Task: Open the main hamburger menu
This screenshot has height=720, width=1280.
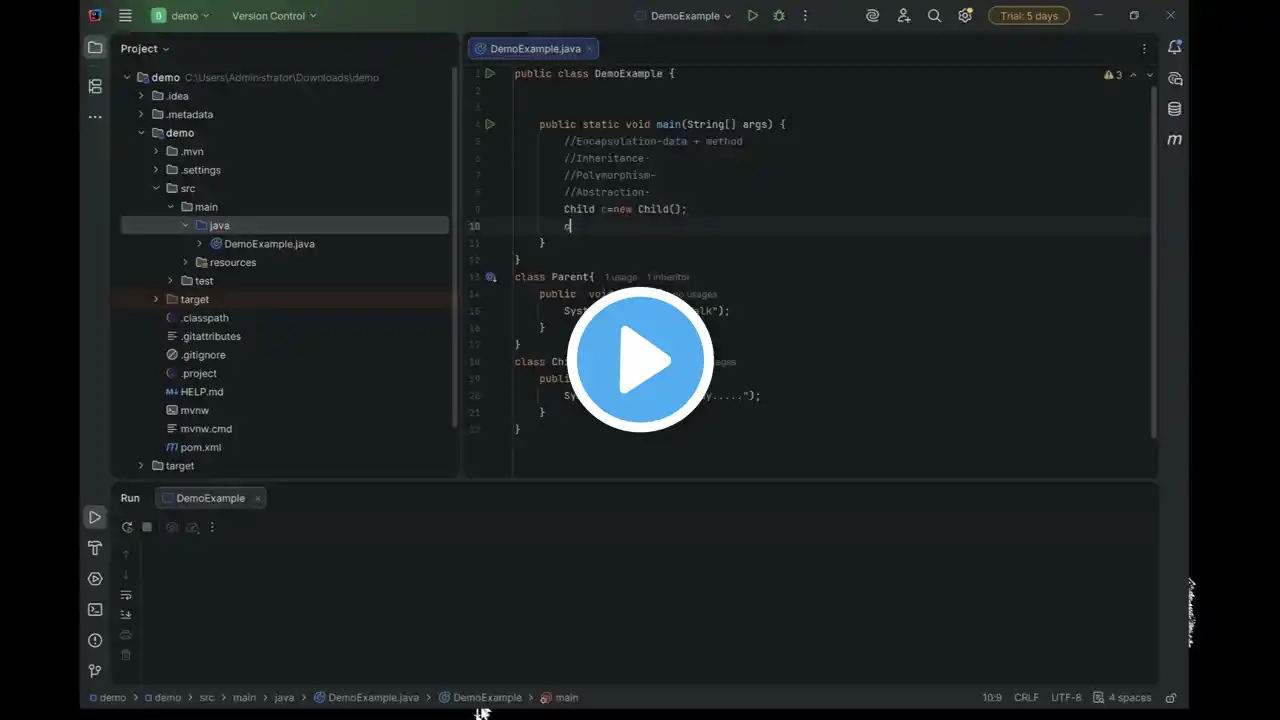Action: pyautogui.click(x=125, y=16)
